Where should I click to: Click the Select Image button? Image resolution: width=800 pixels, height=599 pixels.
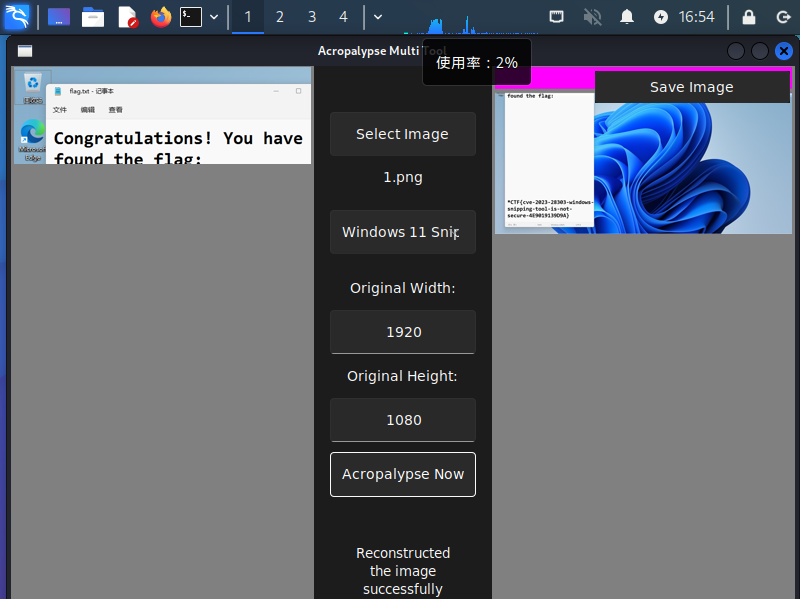pyautogui.click(x=402, y=134)
